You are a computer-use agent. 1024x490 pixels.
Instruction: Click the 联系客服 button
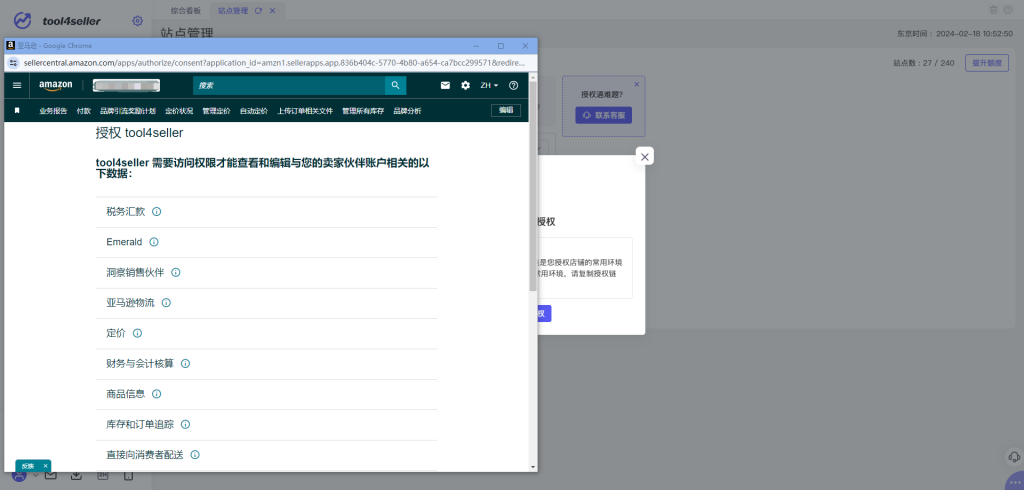tap(603, 115)
